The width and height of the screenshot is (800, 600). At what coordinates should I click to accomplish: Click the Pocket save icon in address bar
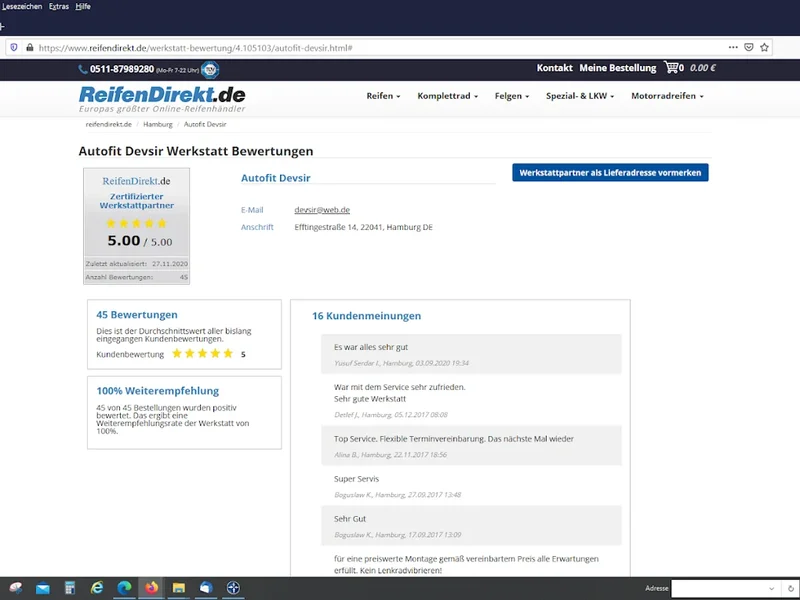point(748,47)
